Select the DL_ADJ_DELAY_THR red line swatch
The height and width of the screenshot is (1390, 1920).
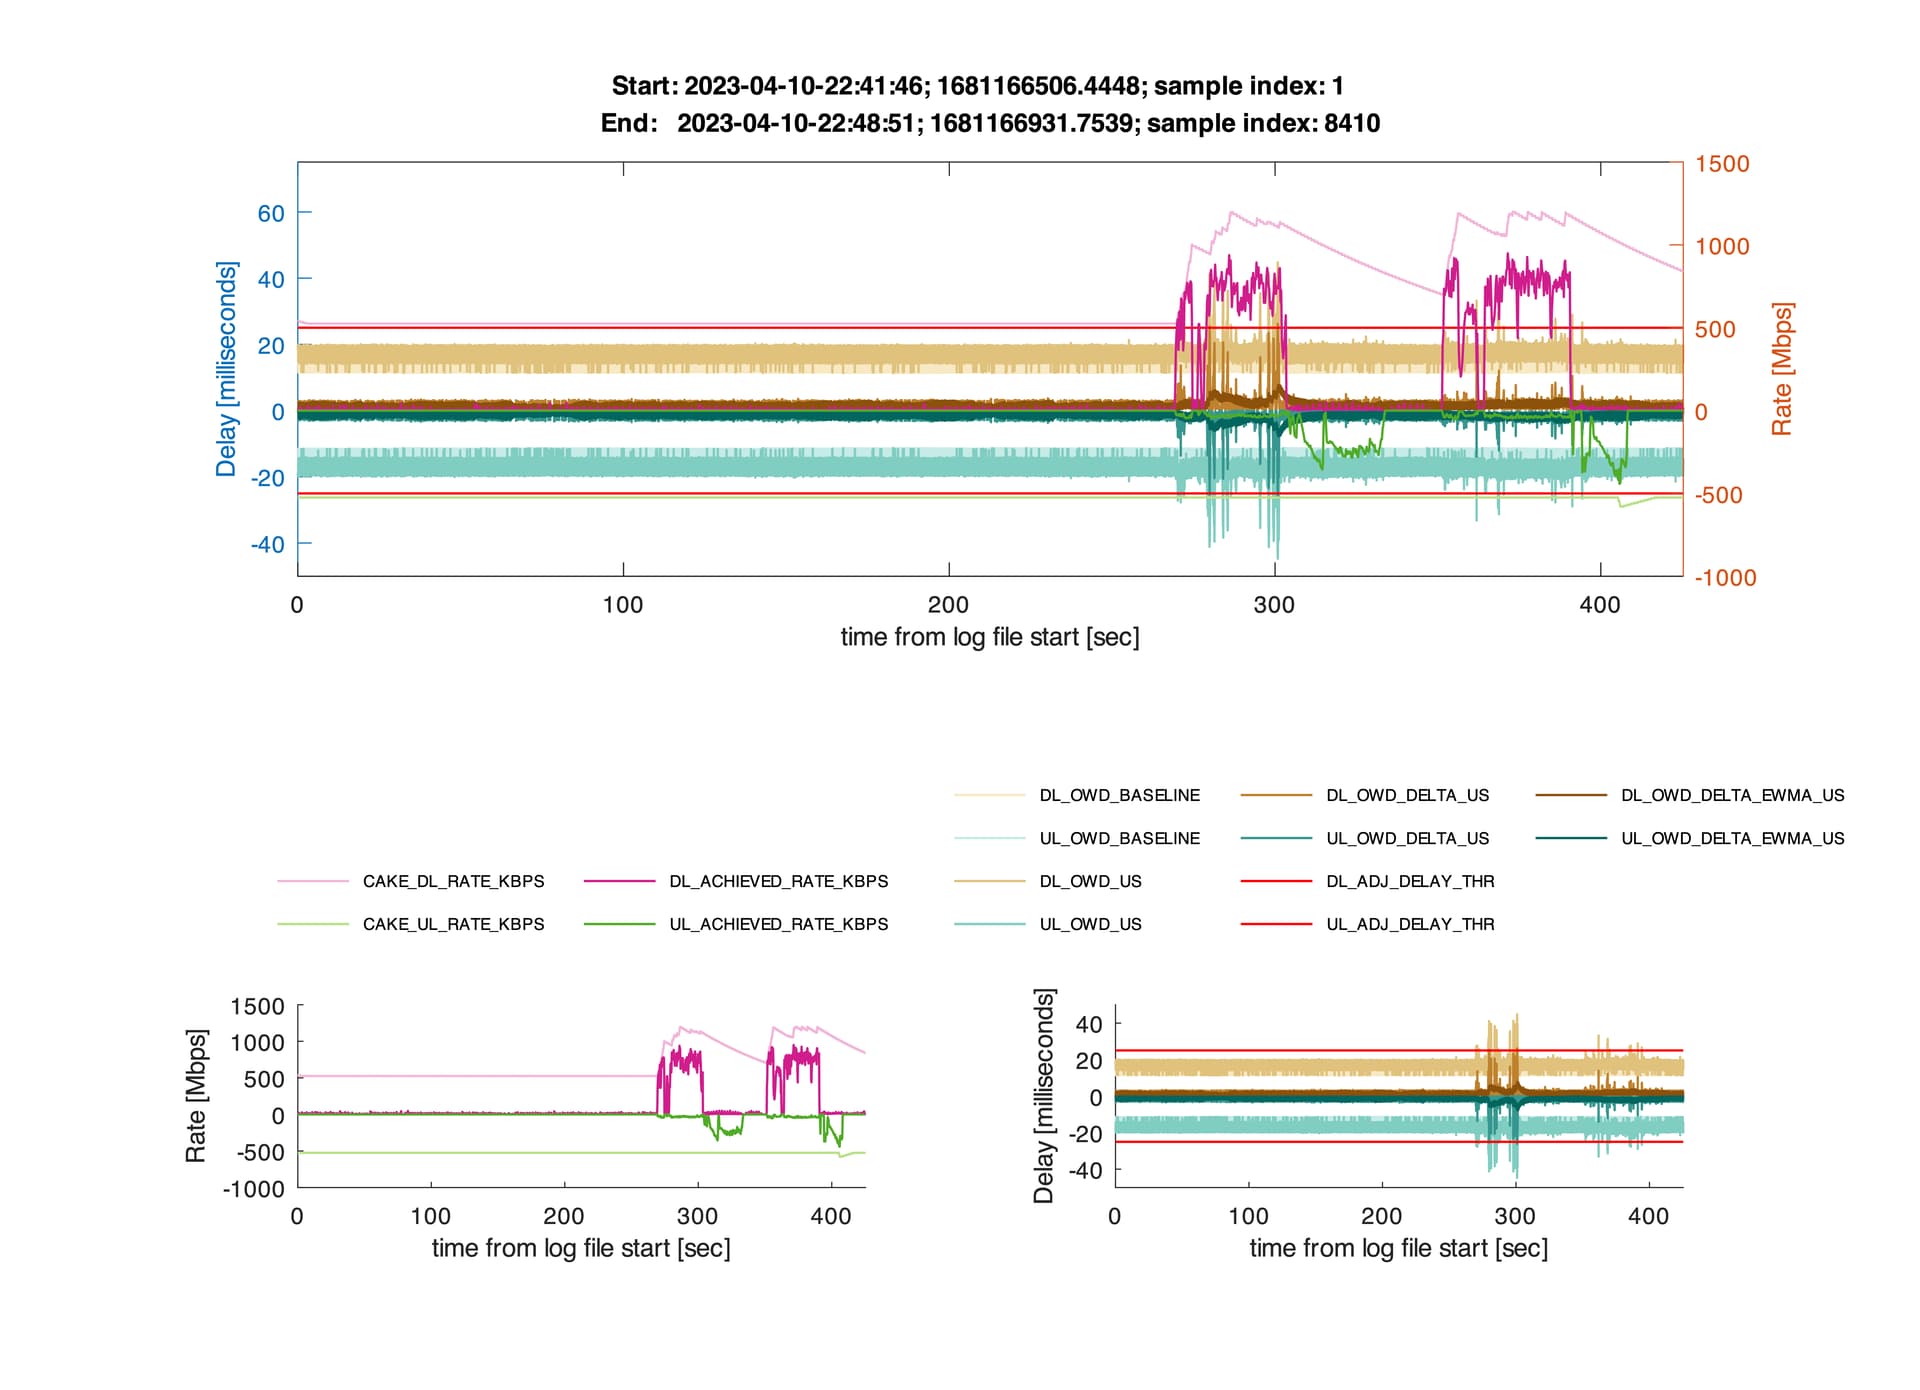coord(1276,881)
